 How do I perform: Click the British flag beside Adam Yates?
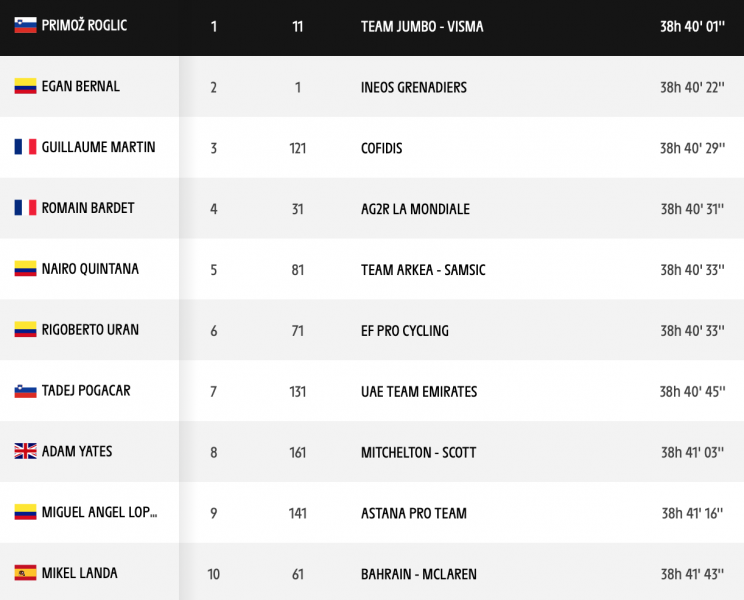(25, 451)
